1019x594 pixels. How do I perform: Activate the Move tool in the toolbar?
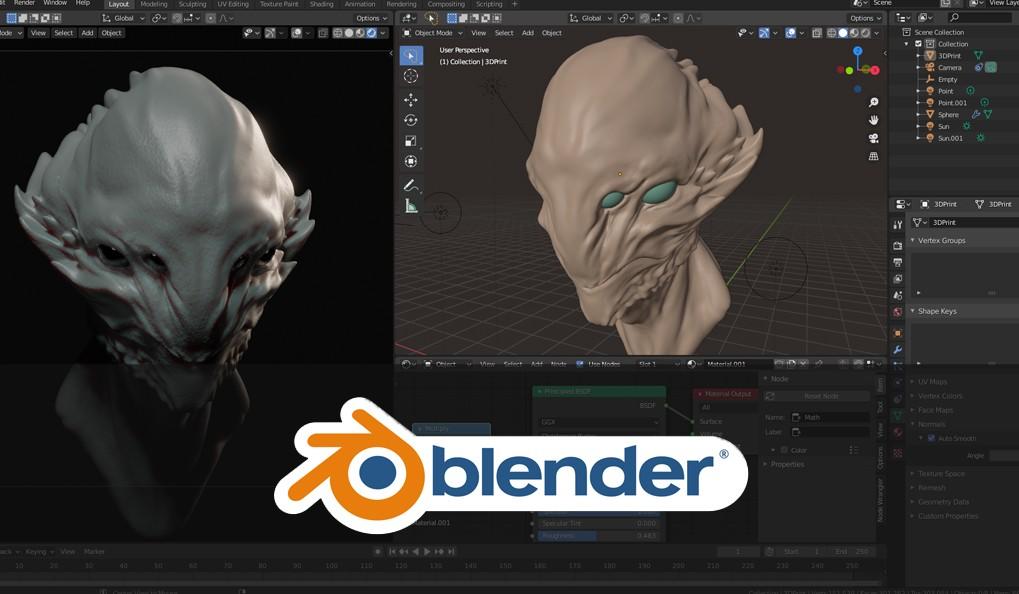click(x=411, y=99)
